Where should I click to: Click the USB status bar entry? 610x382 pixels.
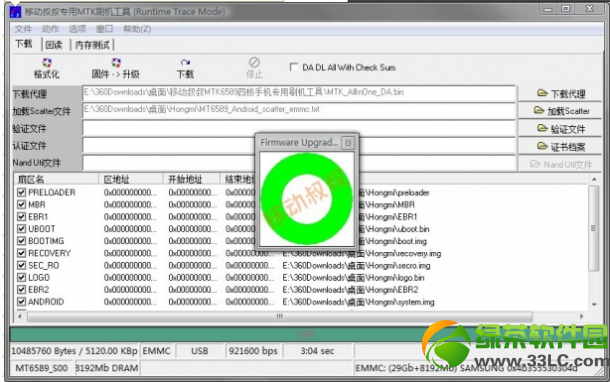click(x=200, y=351)
